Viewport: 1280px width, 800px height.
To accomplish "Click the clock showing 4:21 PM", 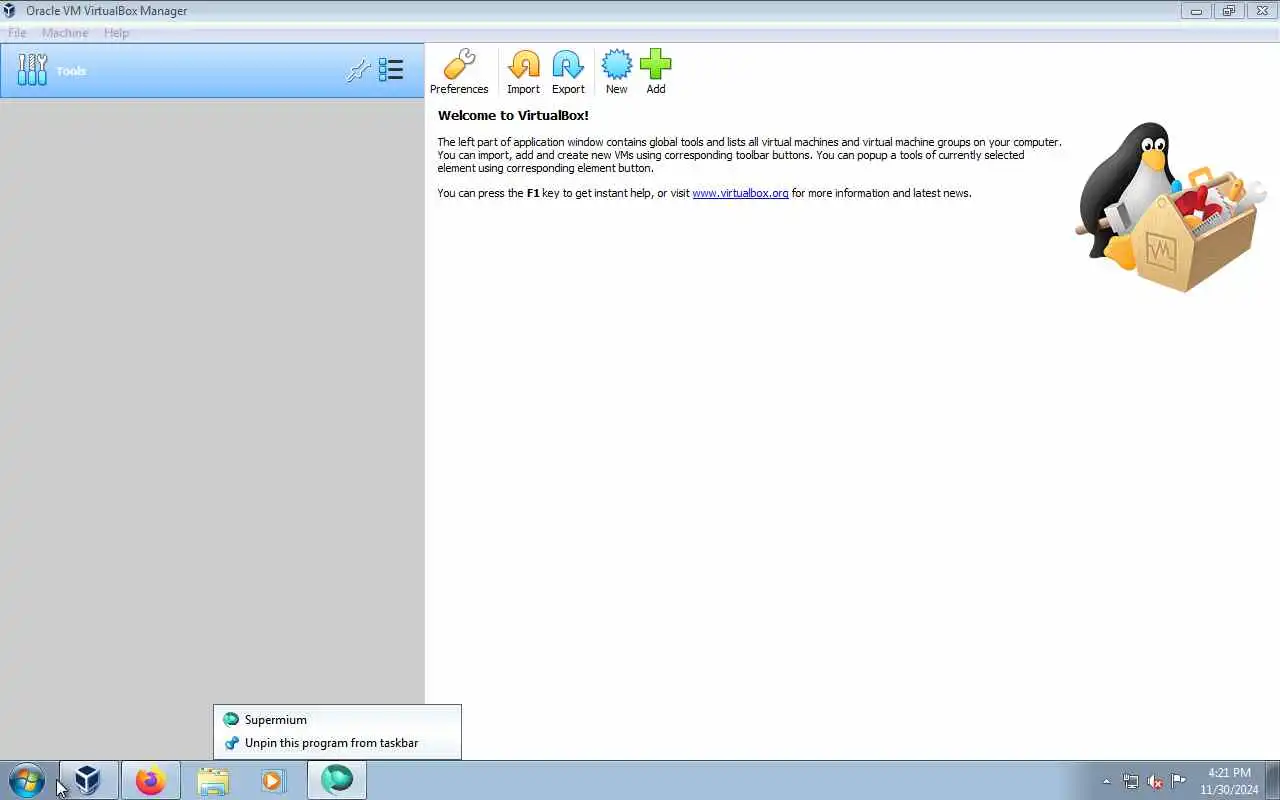I will pyautogui.click(x=1229, y=781).
